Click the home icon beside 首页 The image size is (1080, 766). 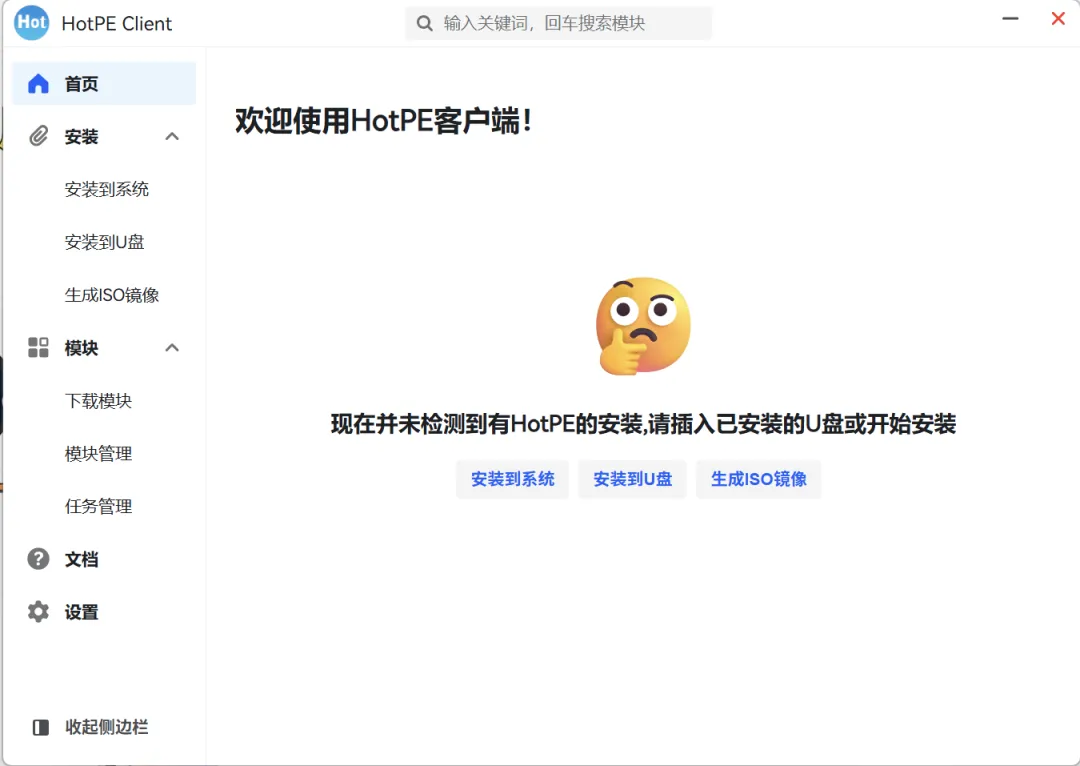(x=39, y=83)
